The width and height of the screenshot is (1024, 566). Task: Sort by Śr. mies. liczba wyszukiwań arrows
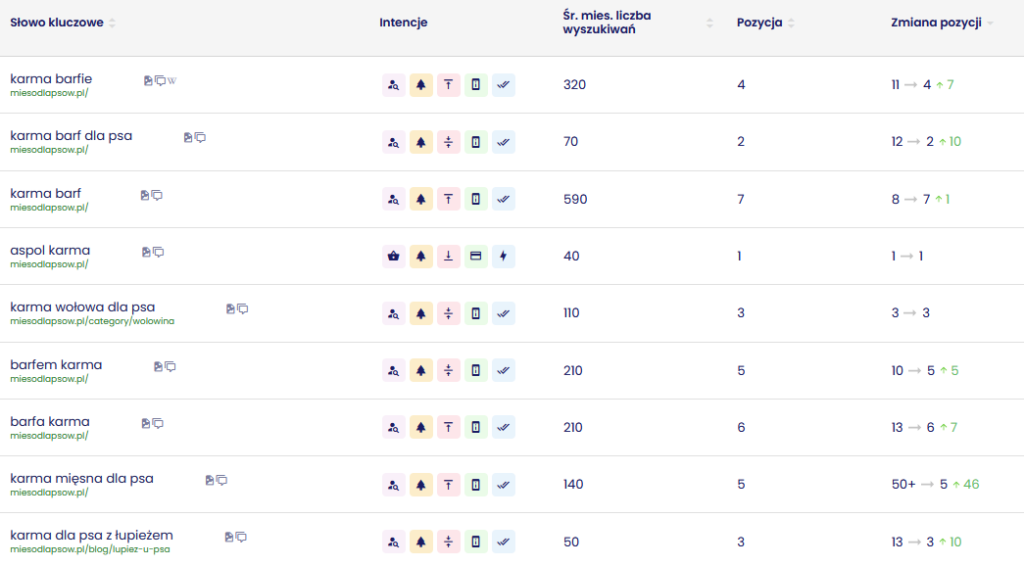coord(710,23)
